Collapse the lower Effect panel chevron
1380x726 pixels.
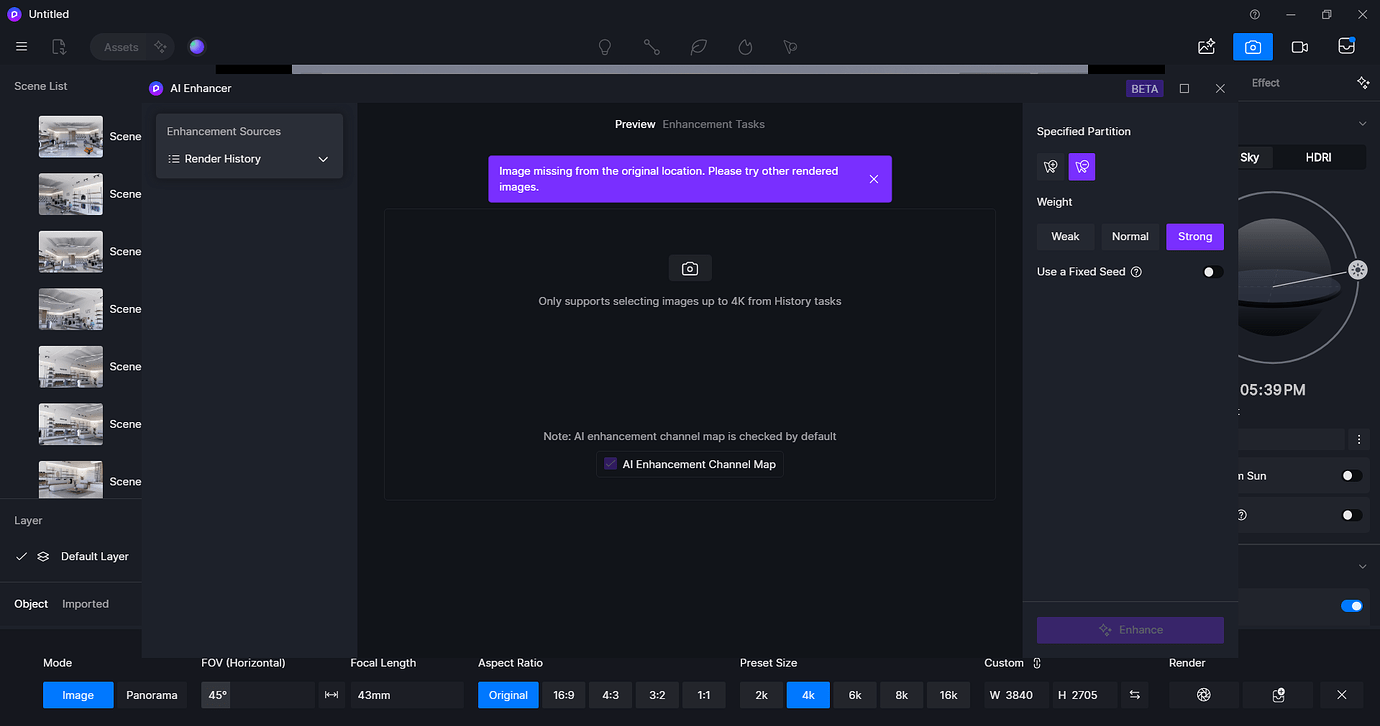(x=1362, y=567)
